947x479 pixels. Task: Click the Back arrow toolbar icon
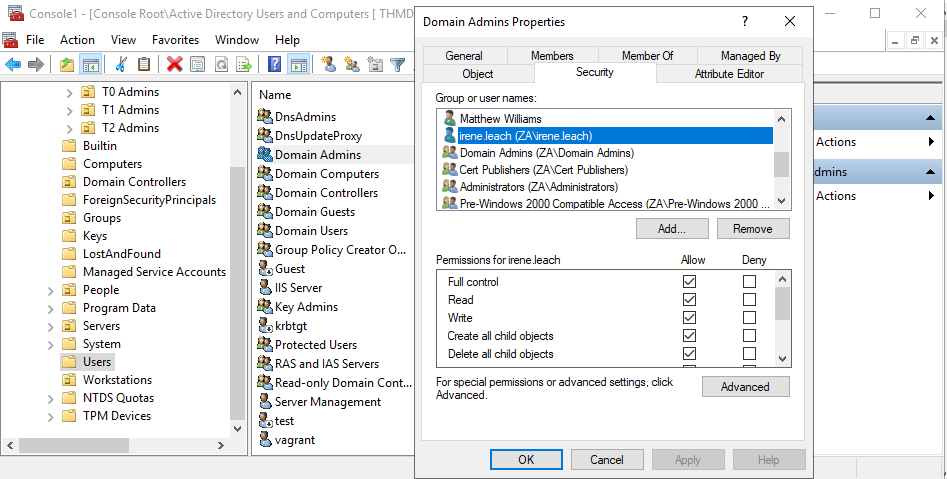[13, 64]
